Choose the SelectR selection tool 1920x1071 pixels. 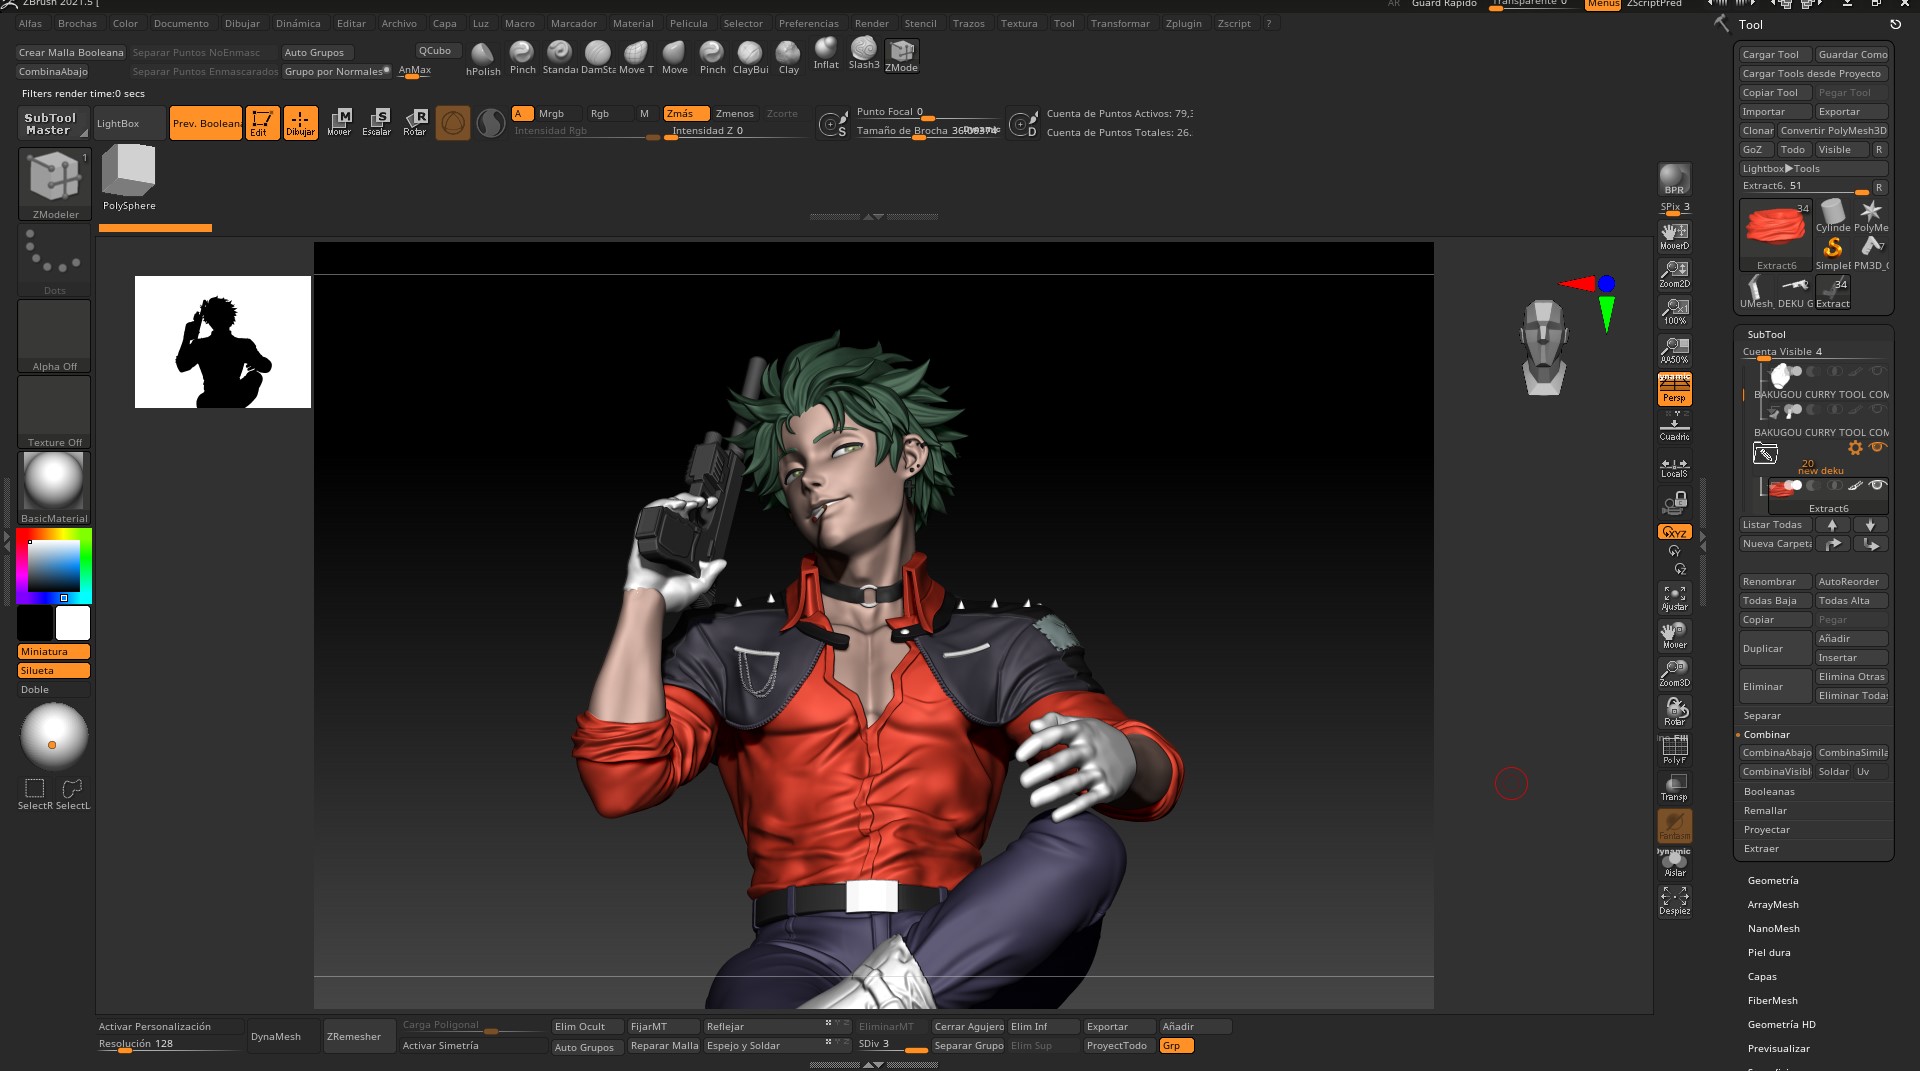tap(35, 794)
